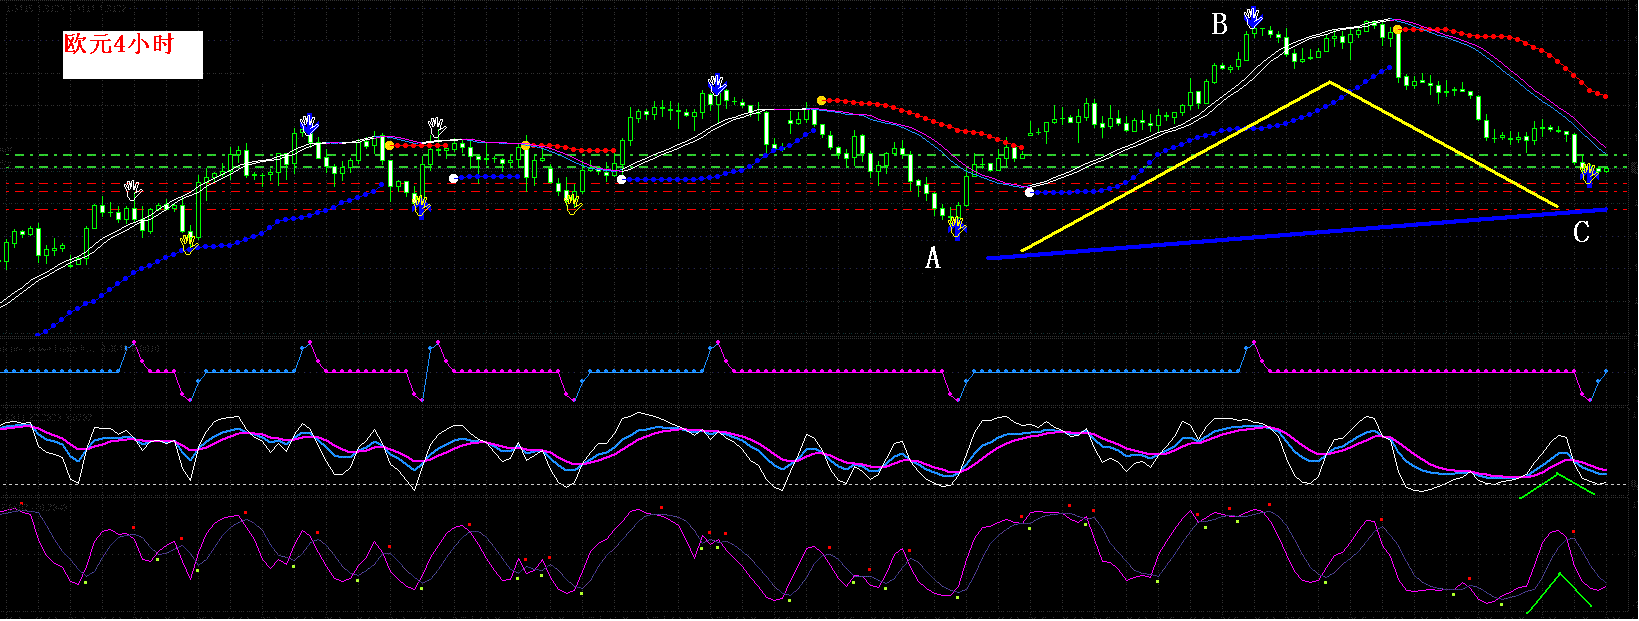Viewport: 1639px width, 621px height.
Task: Click the yellow dot starting the first short red dotted line
Action: click(389, 146)
